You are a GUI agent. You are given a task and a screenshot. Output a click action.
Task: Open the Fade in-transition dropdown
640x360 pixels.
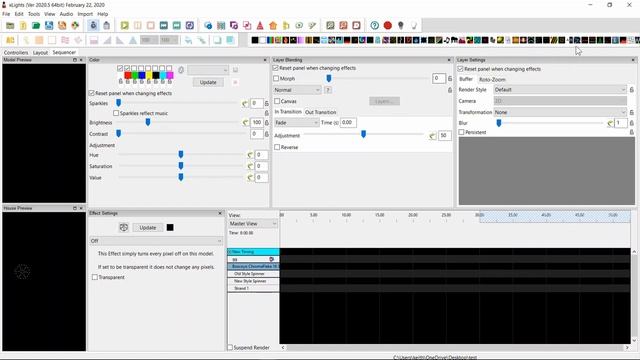[296, 122]
